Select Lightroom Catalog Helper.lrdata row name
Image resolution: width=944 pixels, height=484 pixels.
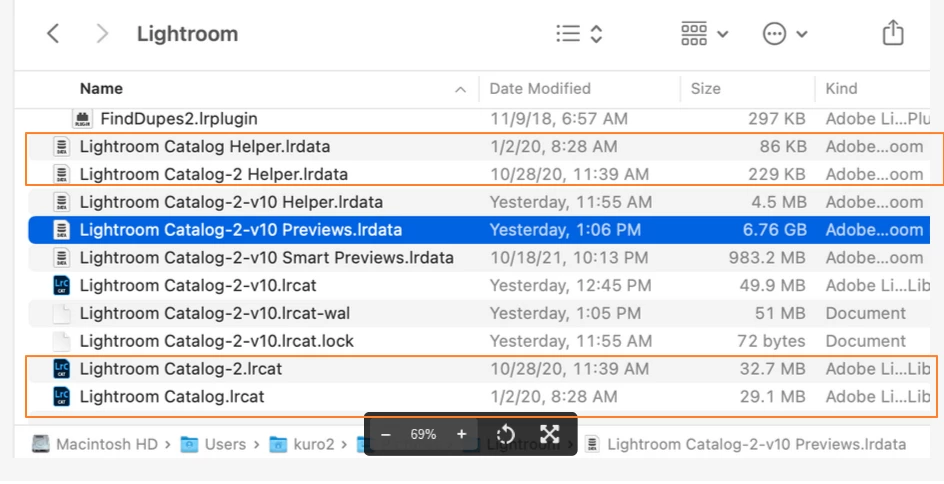tap(205, 146)
